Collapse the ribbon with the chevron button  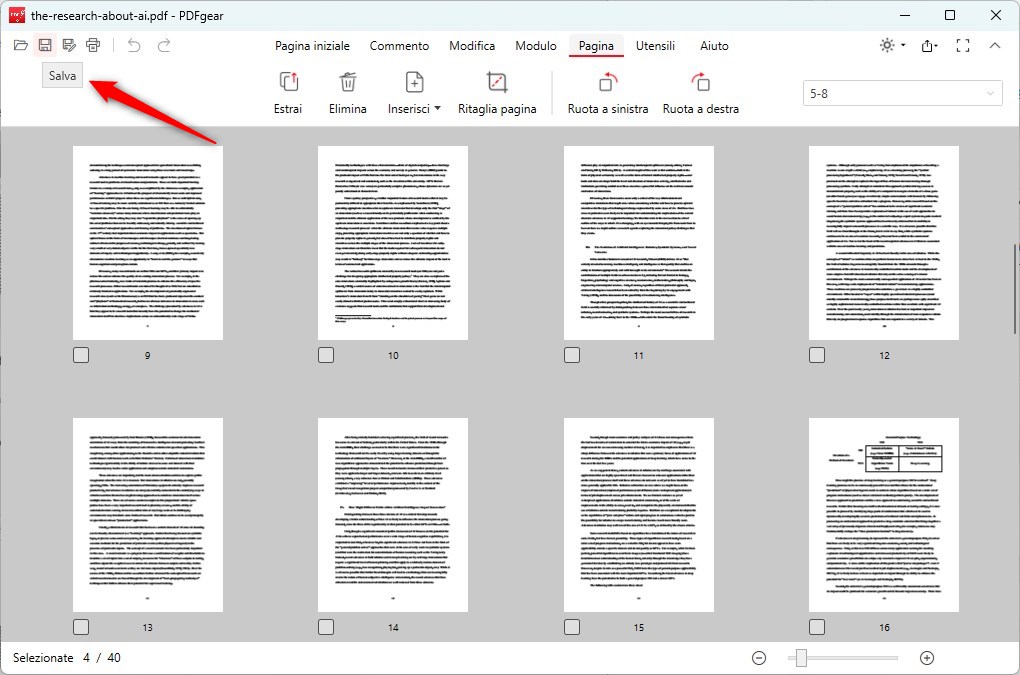pyautogui.click(x=995, y=45)
